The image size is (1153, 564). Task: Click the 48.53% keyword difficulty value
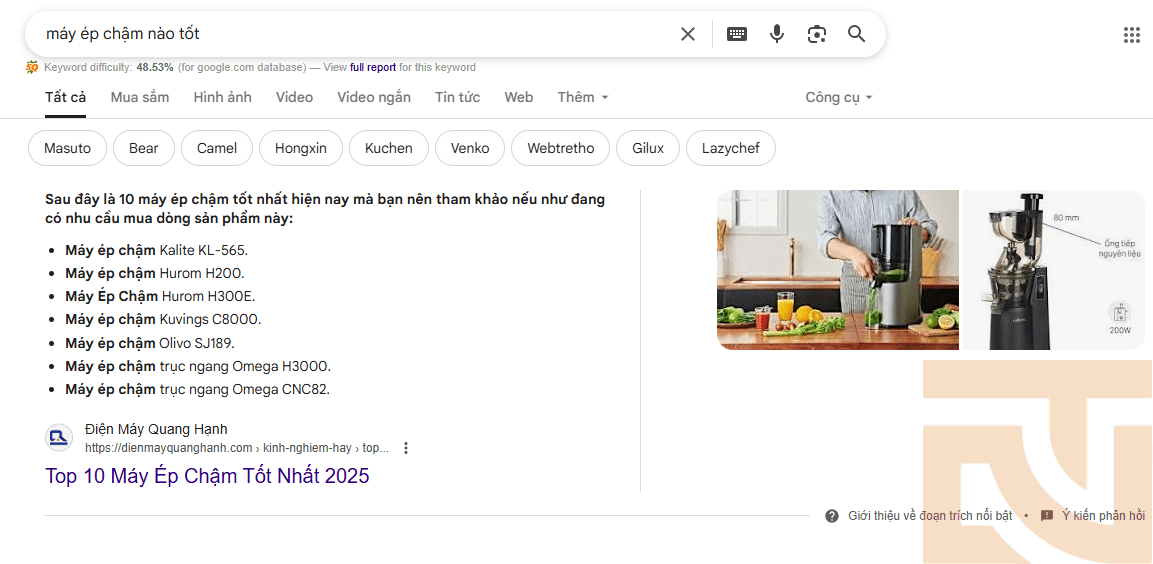tap(155, 68)
